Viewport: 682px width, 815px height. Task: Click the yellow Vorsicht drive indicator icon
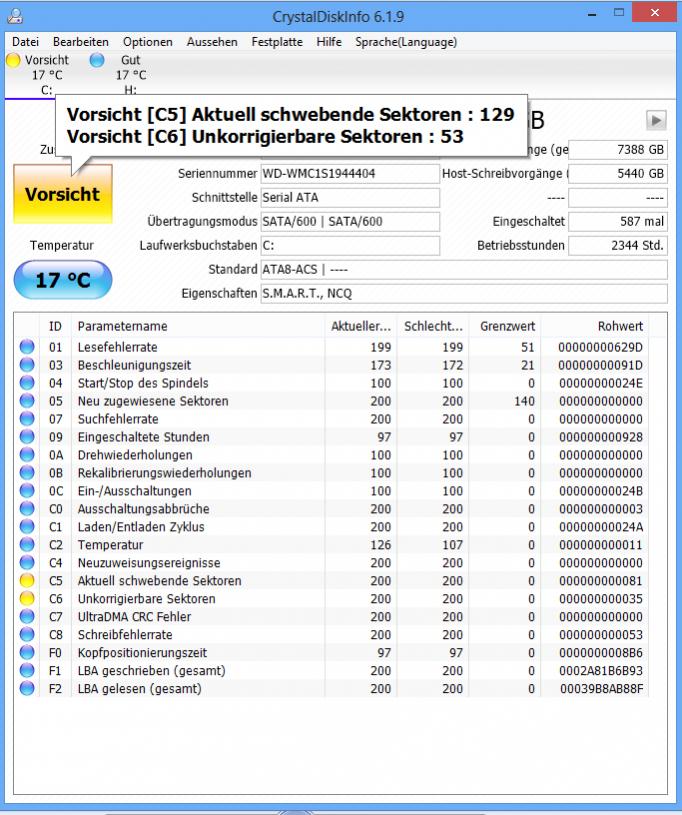pos(14,60)
